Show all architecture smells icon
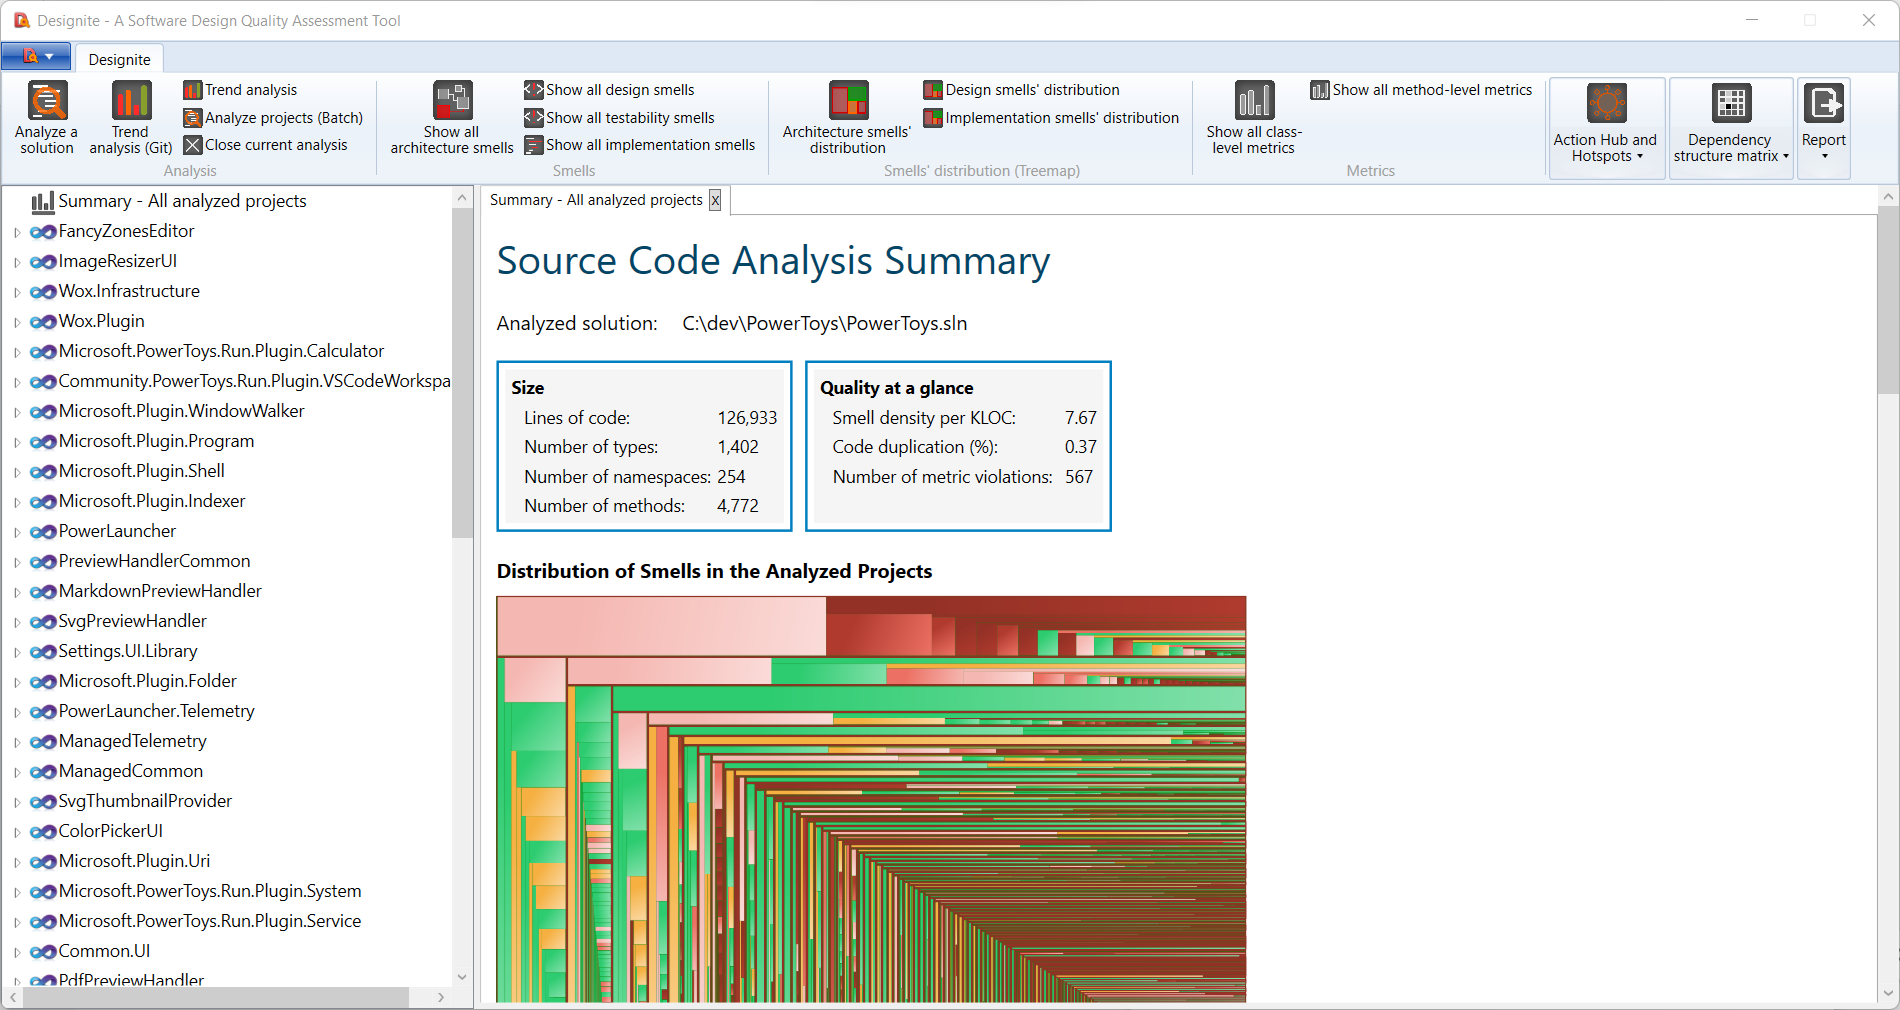This screenshot has width=1900, height=1010. coord(452,101)
